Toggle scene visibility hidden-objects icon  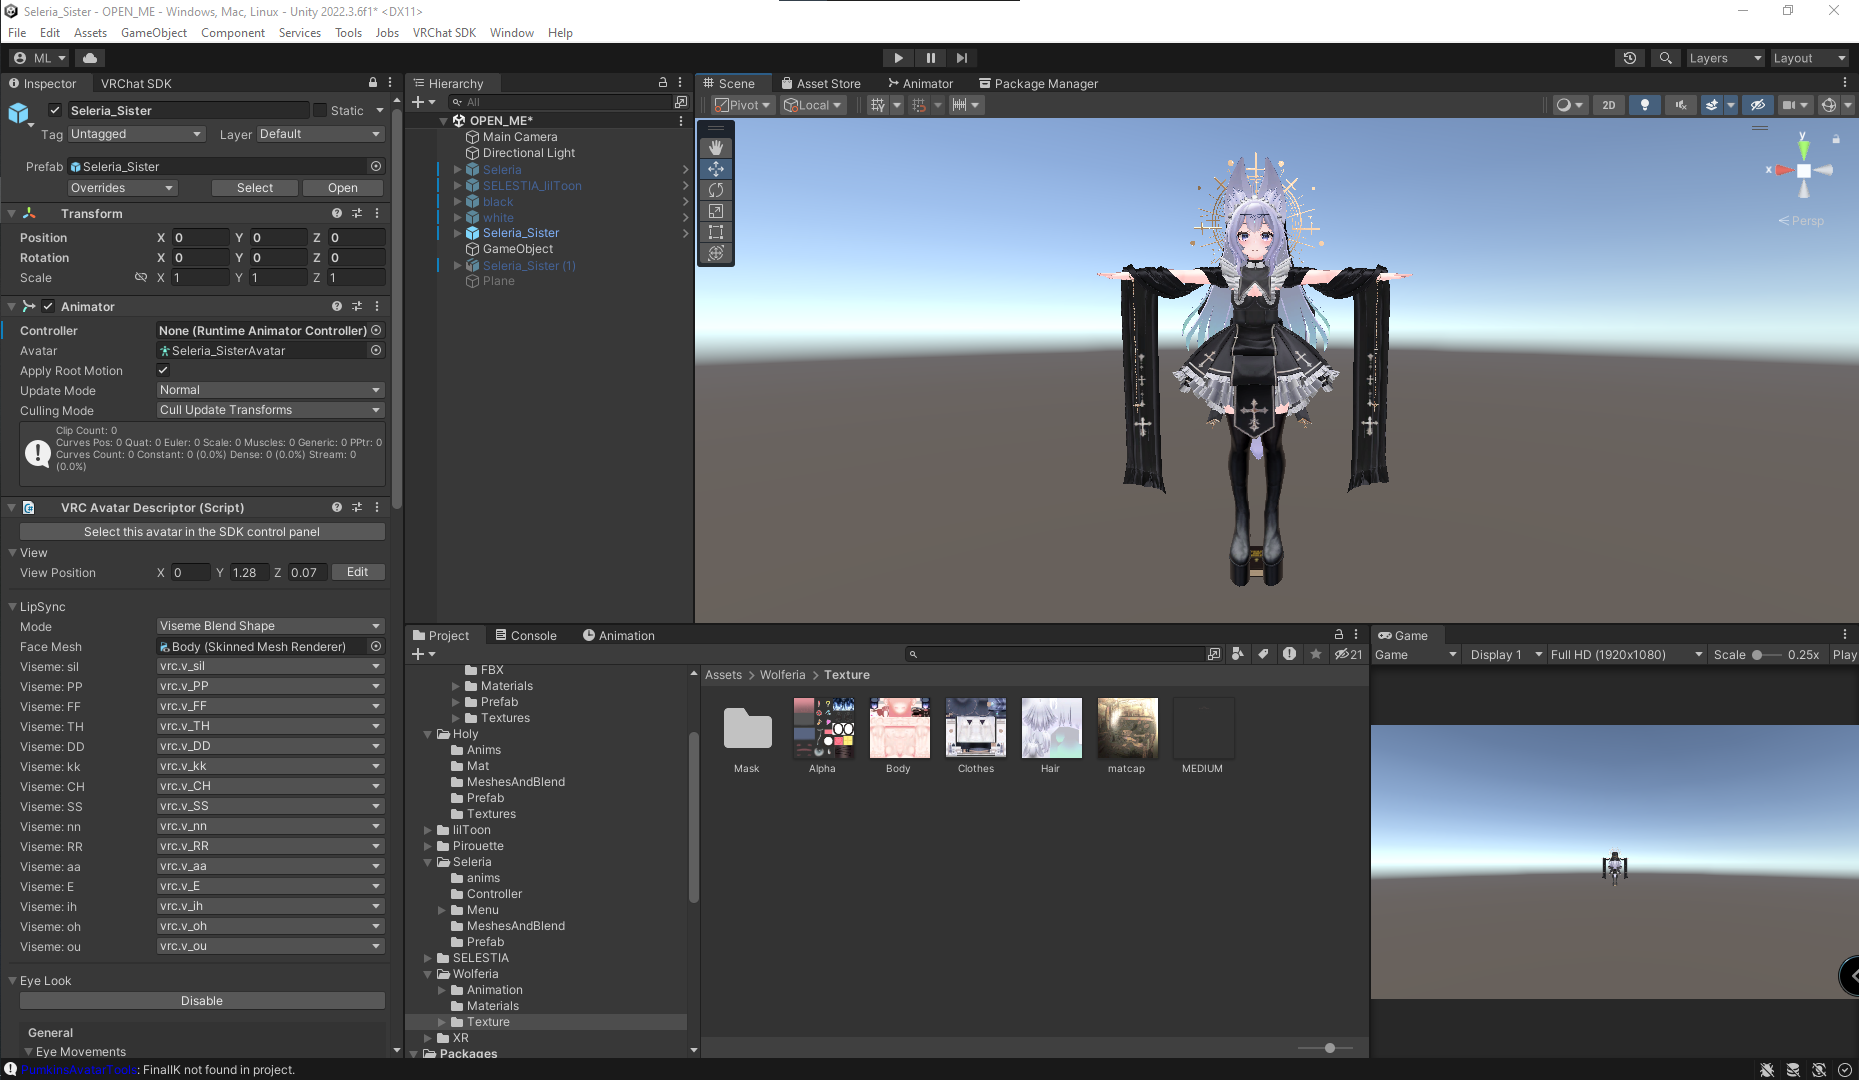[x=1757, y=105]
